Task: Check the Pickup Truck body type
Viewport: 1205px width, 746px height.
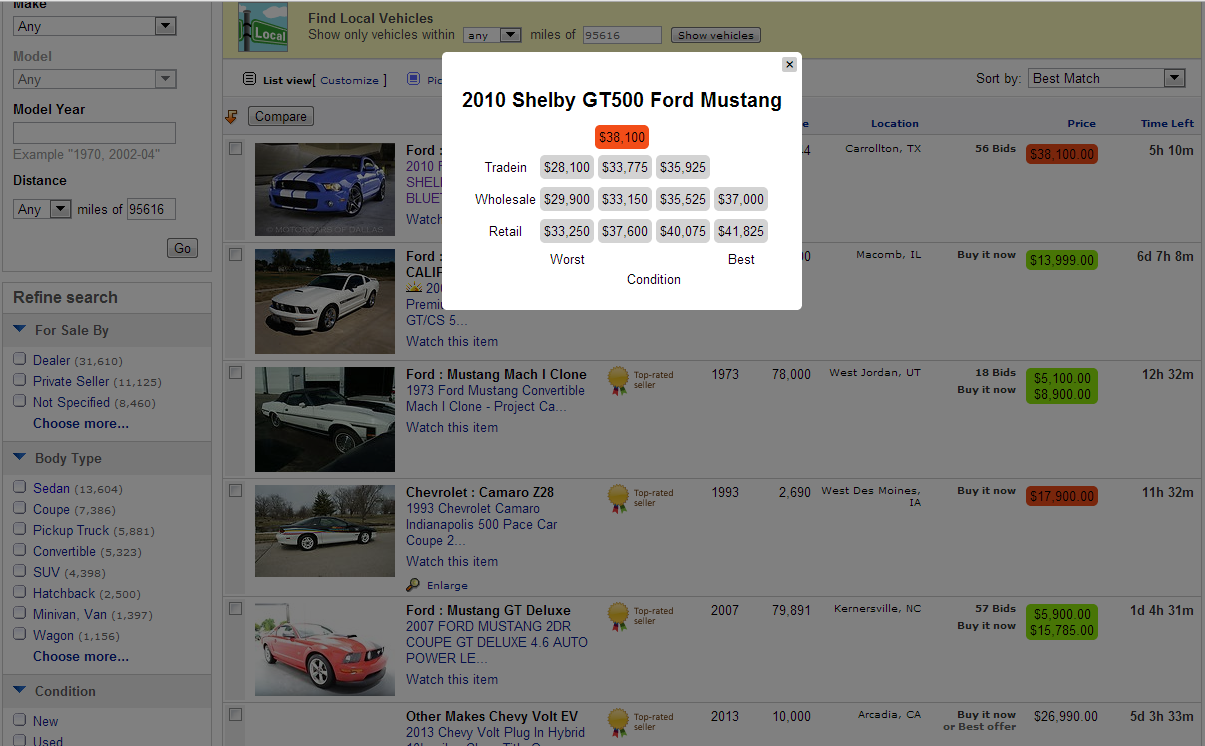Action: [x=19, y=529]
